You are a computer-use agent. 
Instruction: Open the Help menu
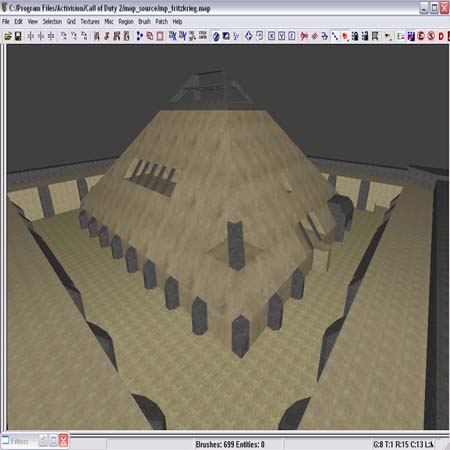click(x=177, y=22)
